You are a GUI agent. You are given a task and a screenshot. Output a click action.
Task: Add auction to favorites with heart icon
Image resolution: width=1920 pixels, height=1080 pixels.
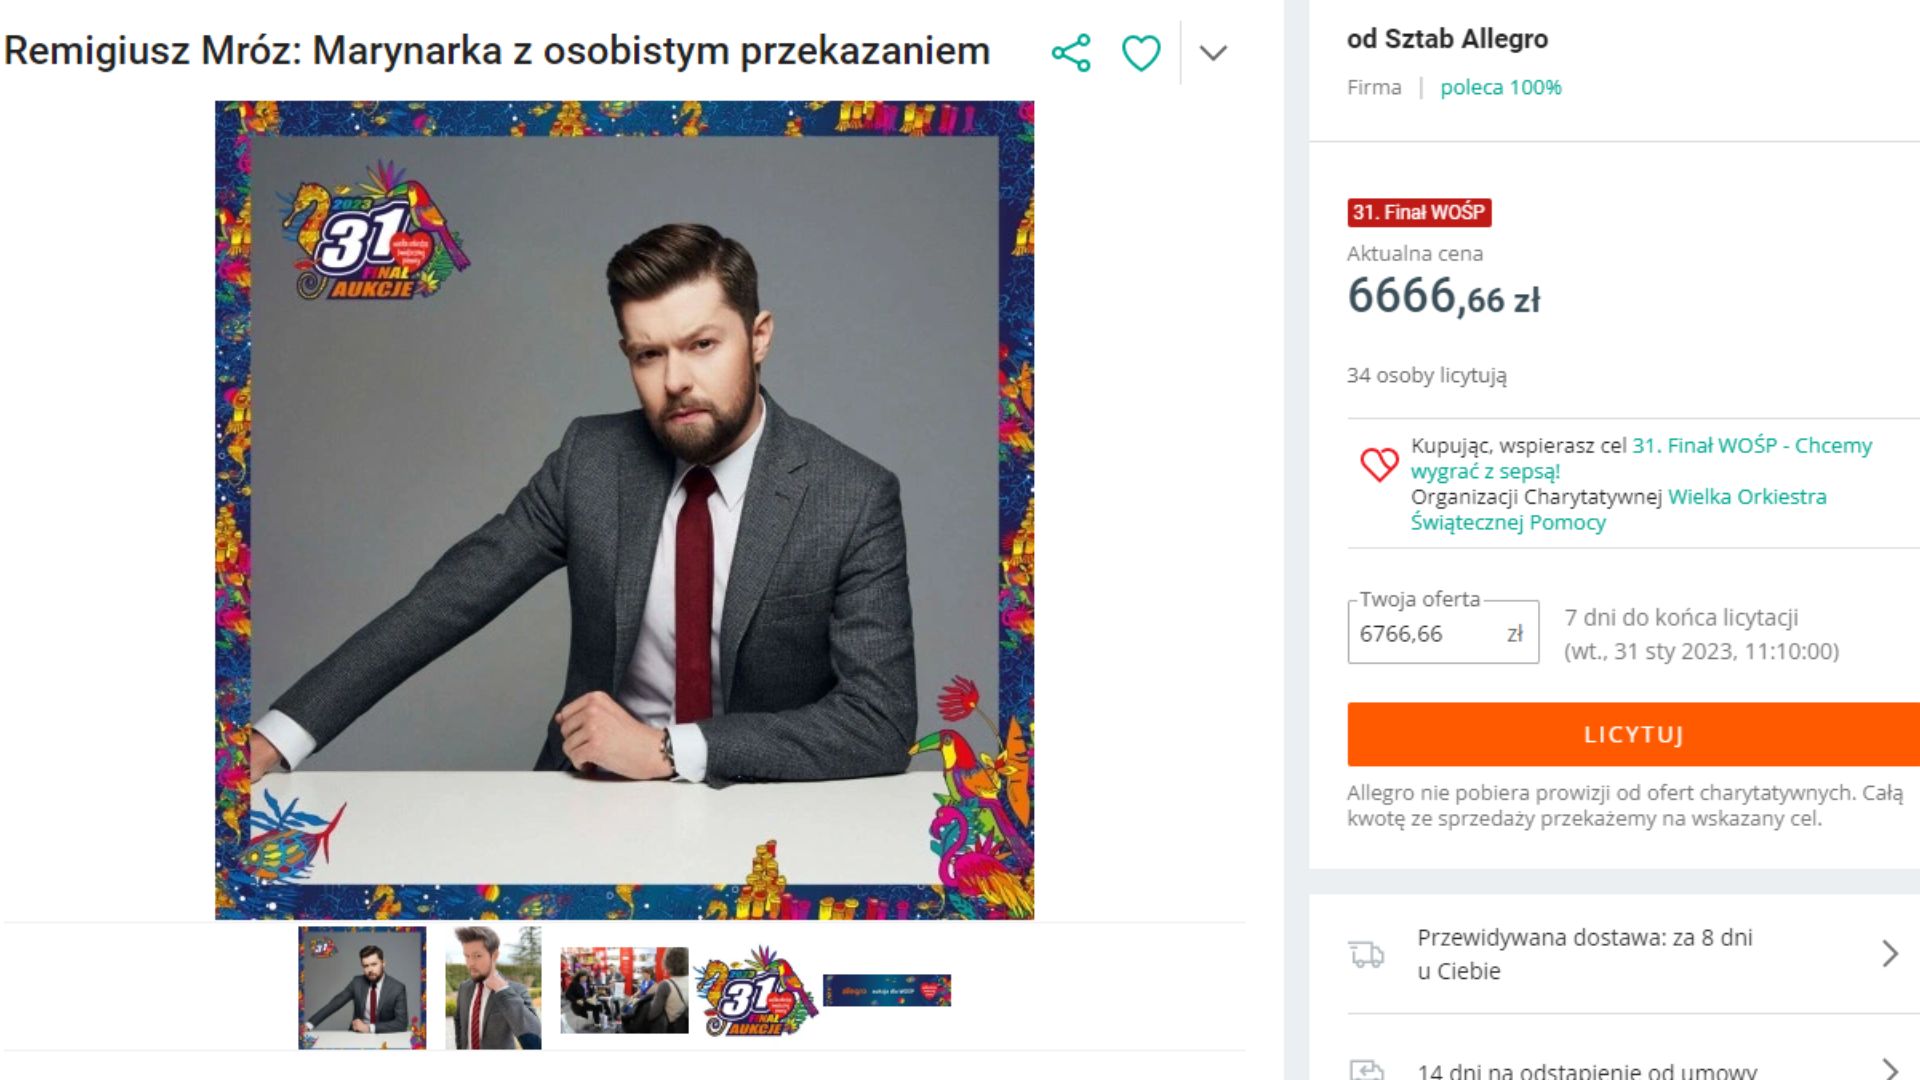[x=1141, y=53]
